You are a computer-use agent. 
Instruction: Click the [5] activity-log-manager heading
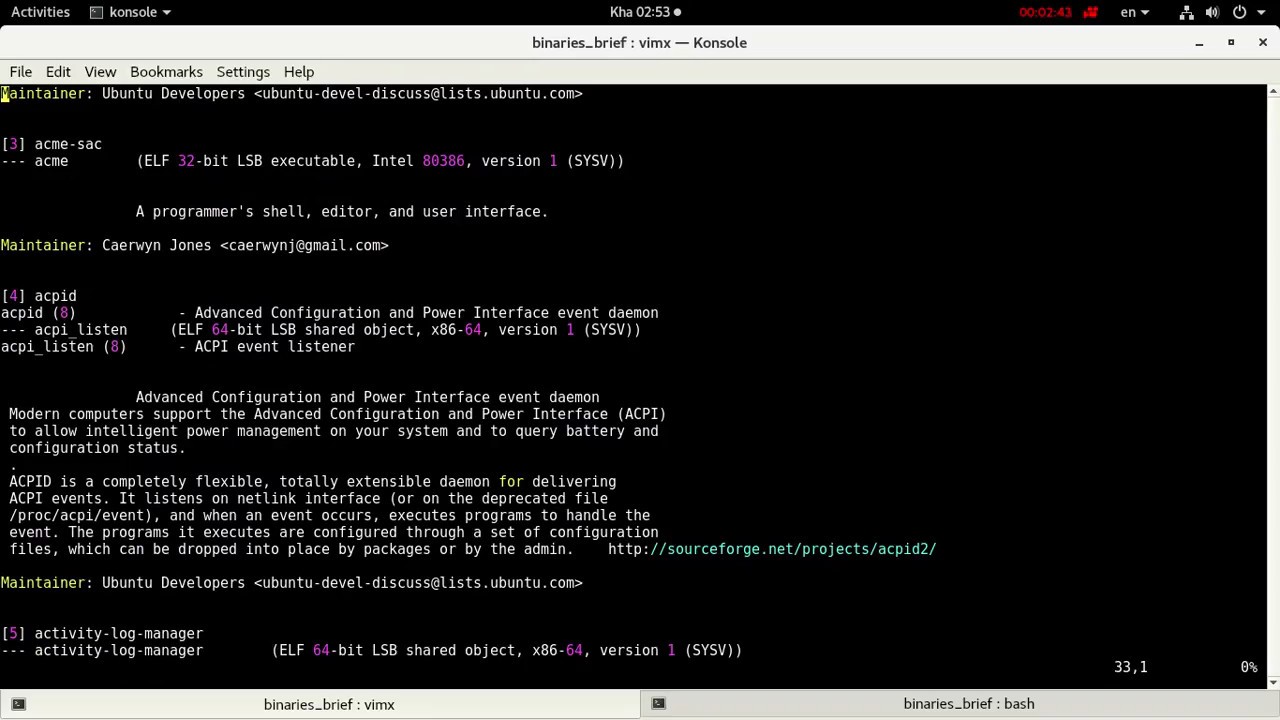tap(102, 633)
